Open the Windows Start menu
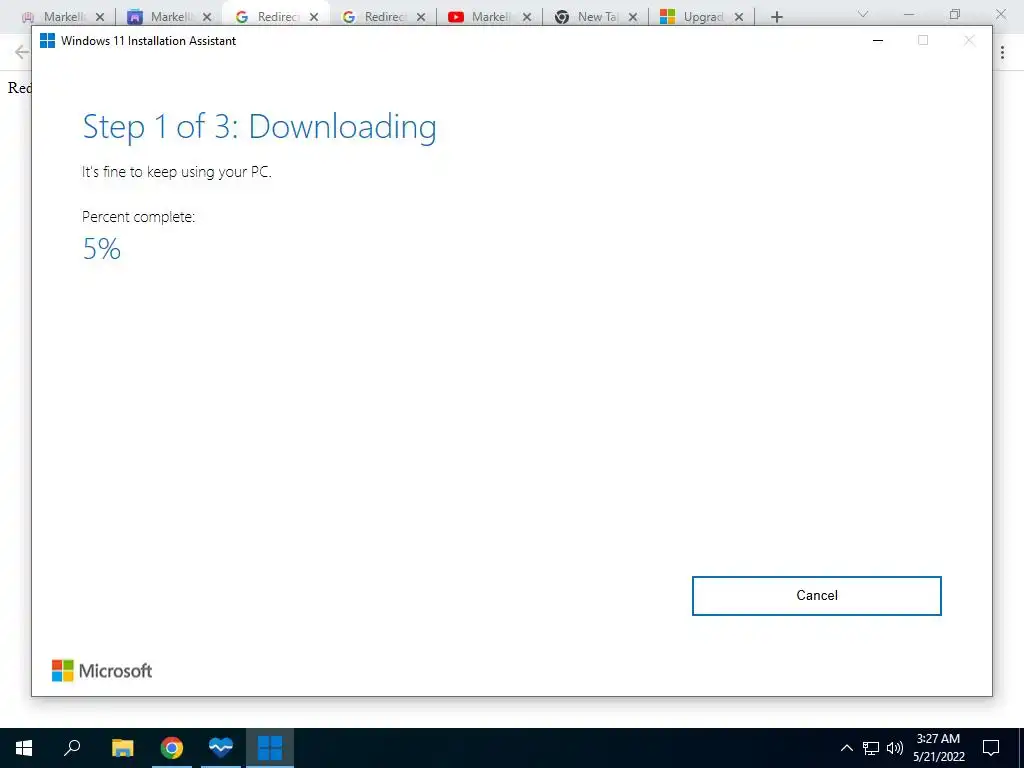The width and height of the screenshot is (1024, 768). 24,748
